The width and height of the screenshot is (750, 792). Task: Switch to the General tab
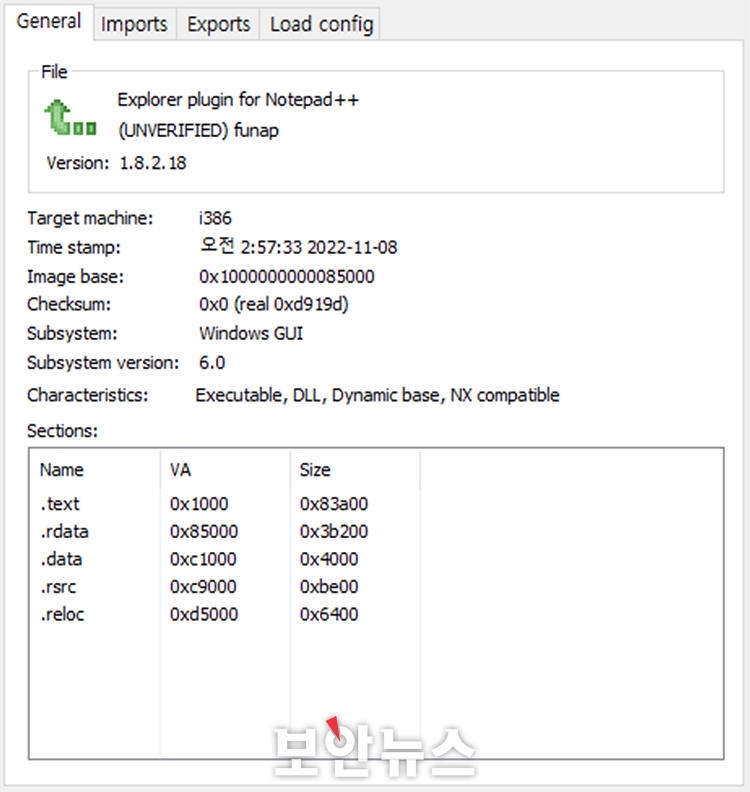tap(49, 22)
